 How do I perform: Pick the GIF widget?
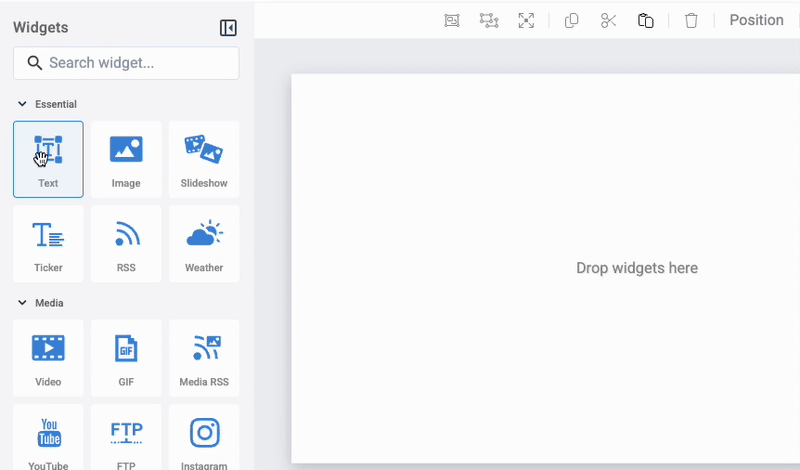point(126,358)
